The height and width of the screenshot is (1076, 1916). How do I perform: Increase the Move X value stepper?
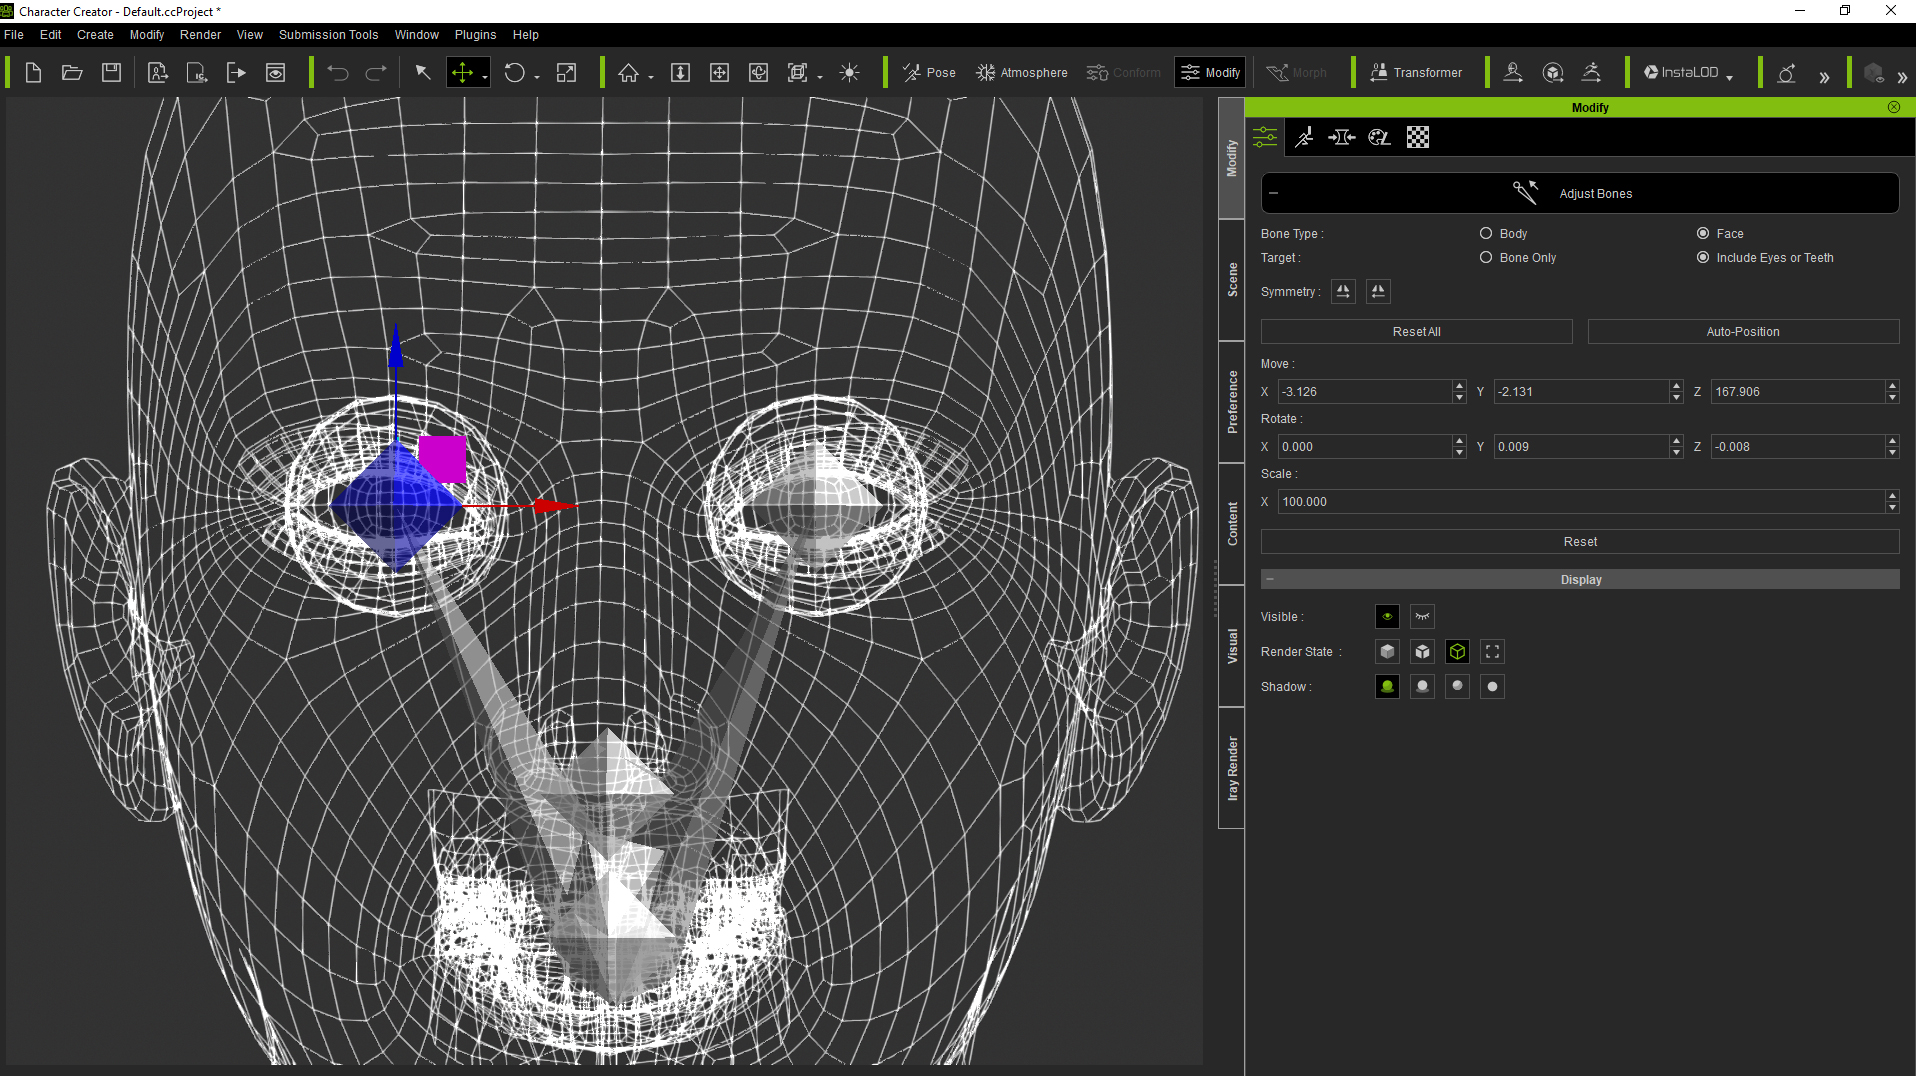(1459, 386)
